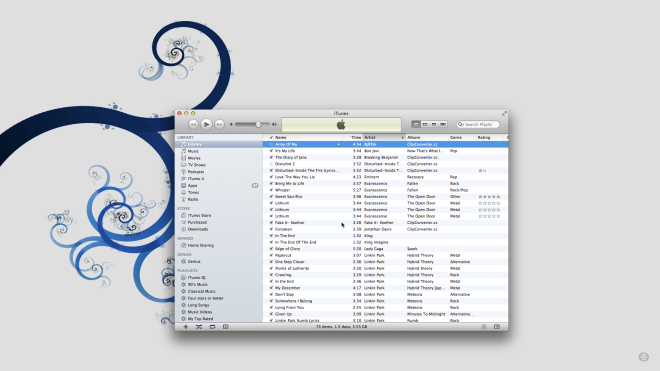Uncheck the Papercut song checkbox

(271, 255)
